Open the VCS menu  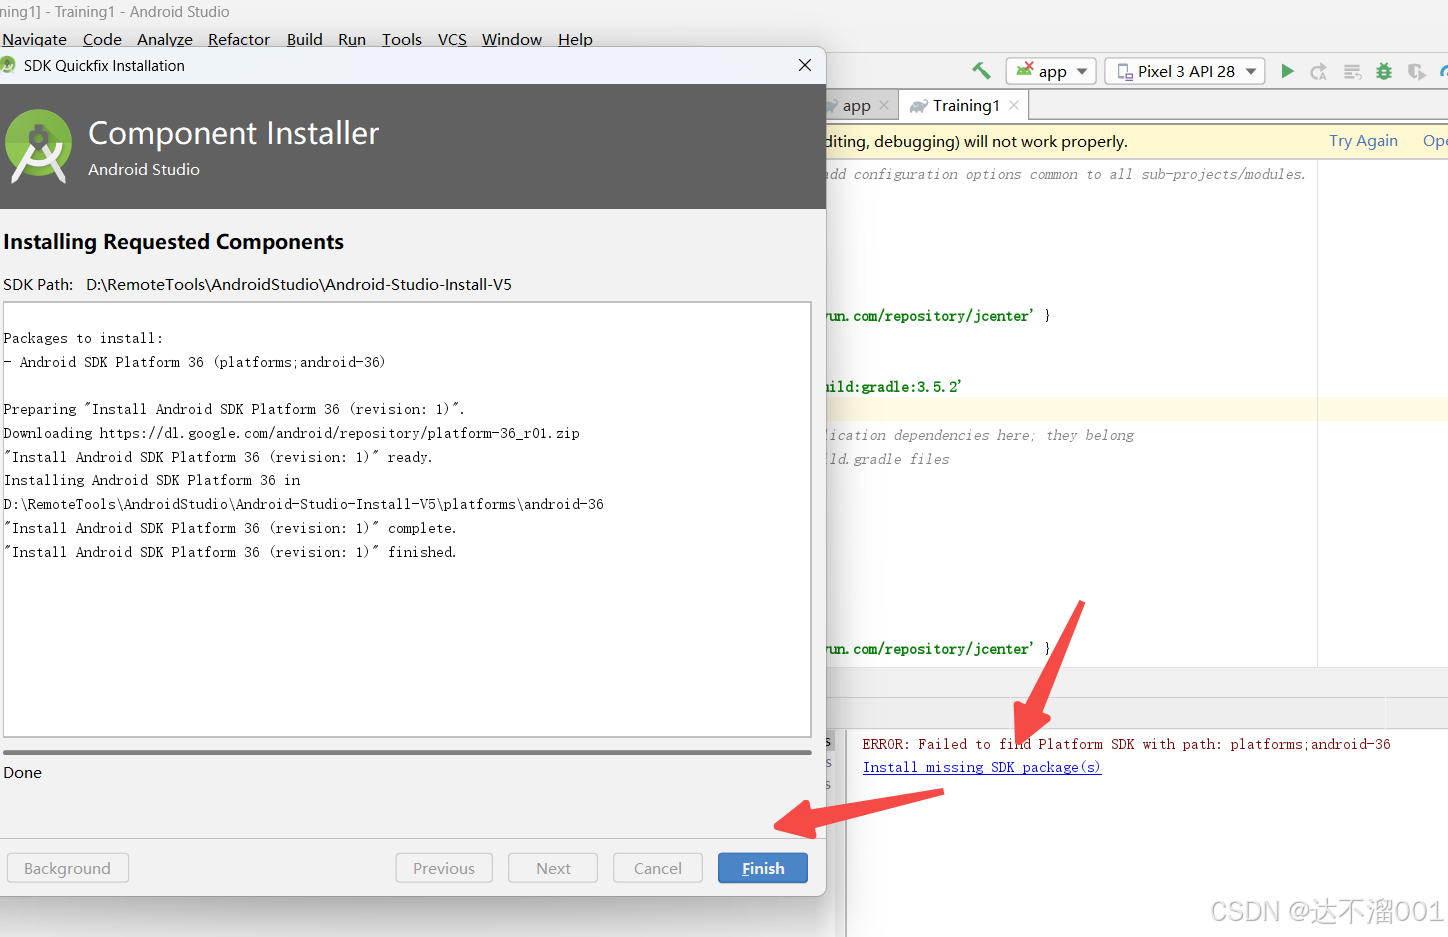point(452,39)
